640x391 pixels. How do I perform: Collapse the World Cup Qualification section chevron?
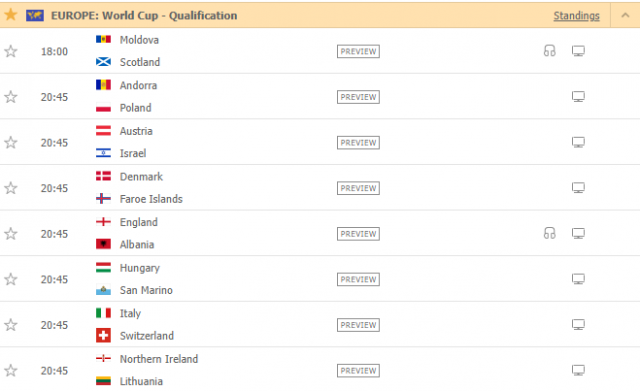[625, 16]
